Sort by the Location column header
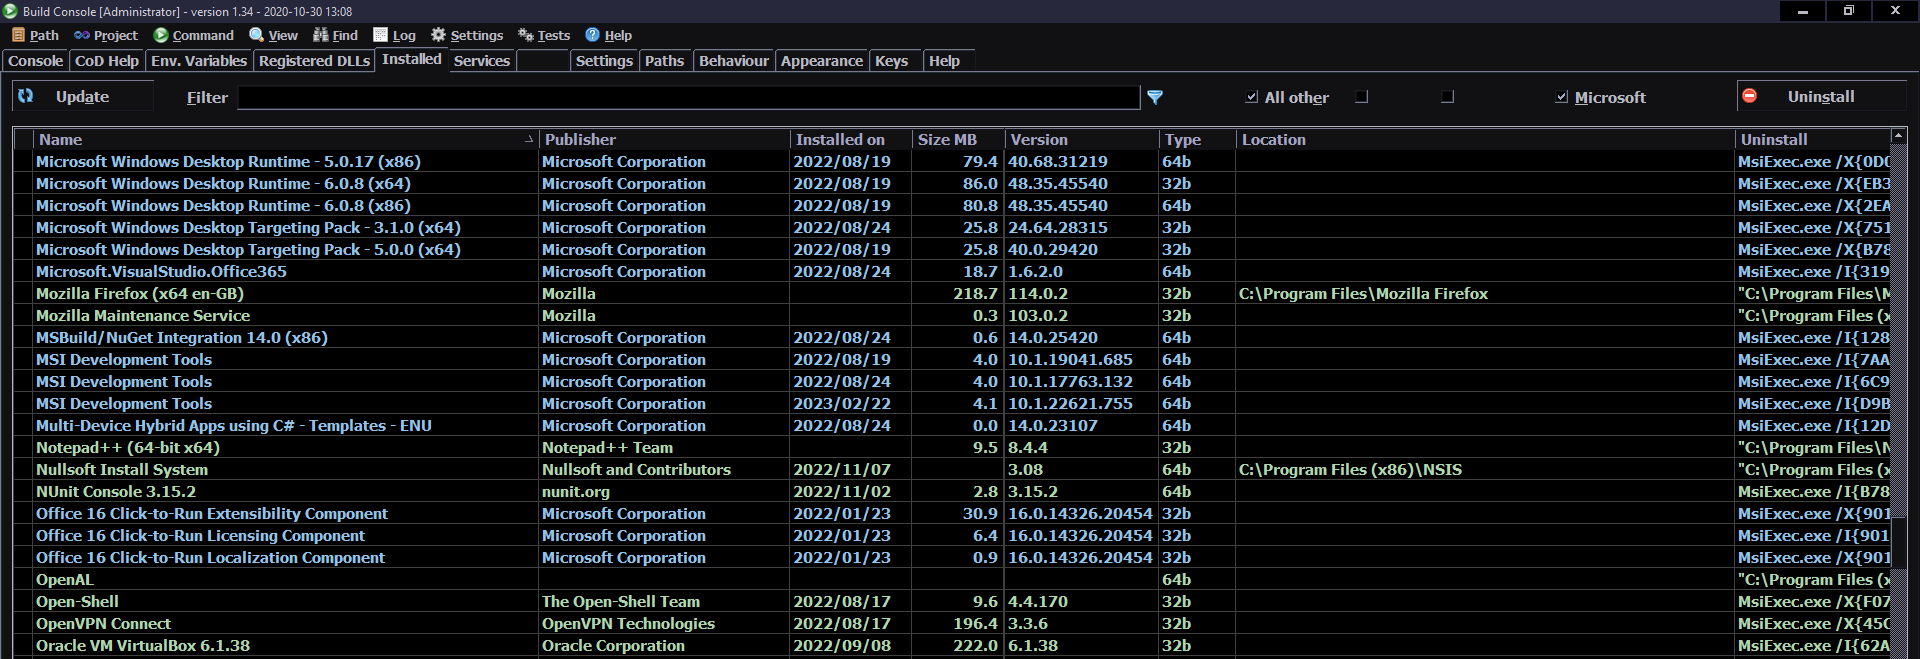Viewport: 1920px width, 659px height. click(x=1485, y=140)
